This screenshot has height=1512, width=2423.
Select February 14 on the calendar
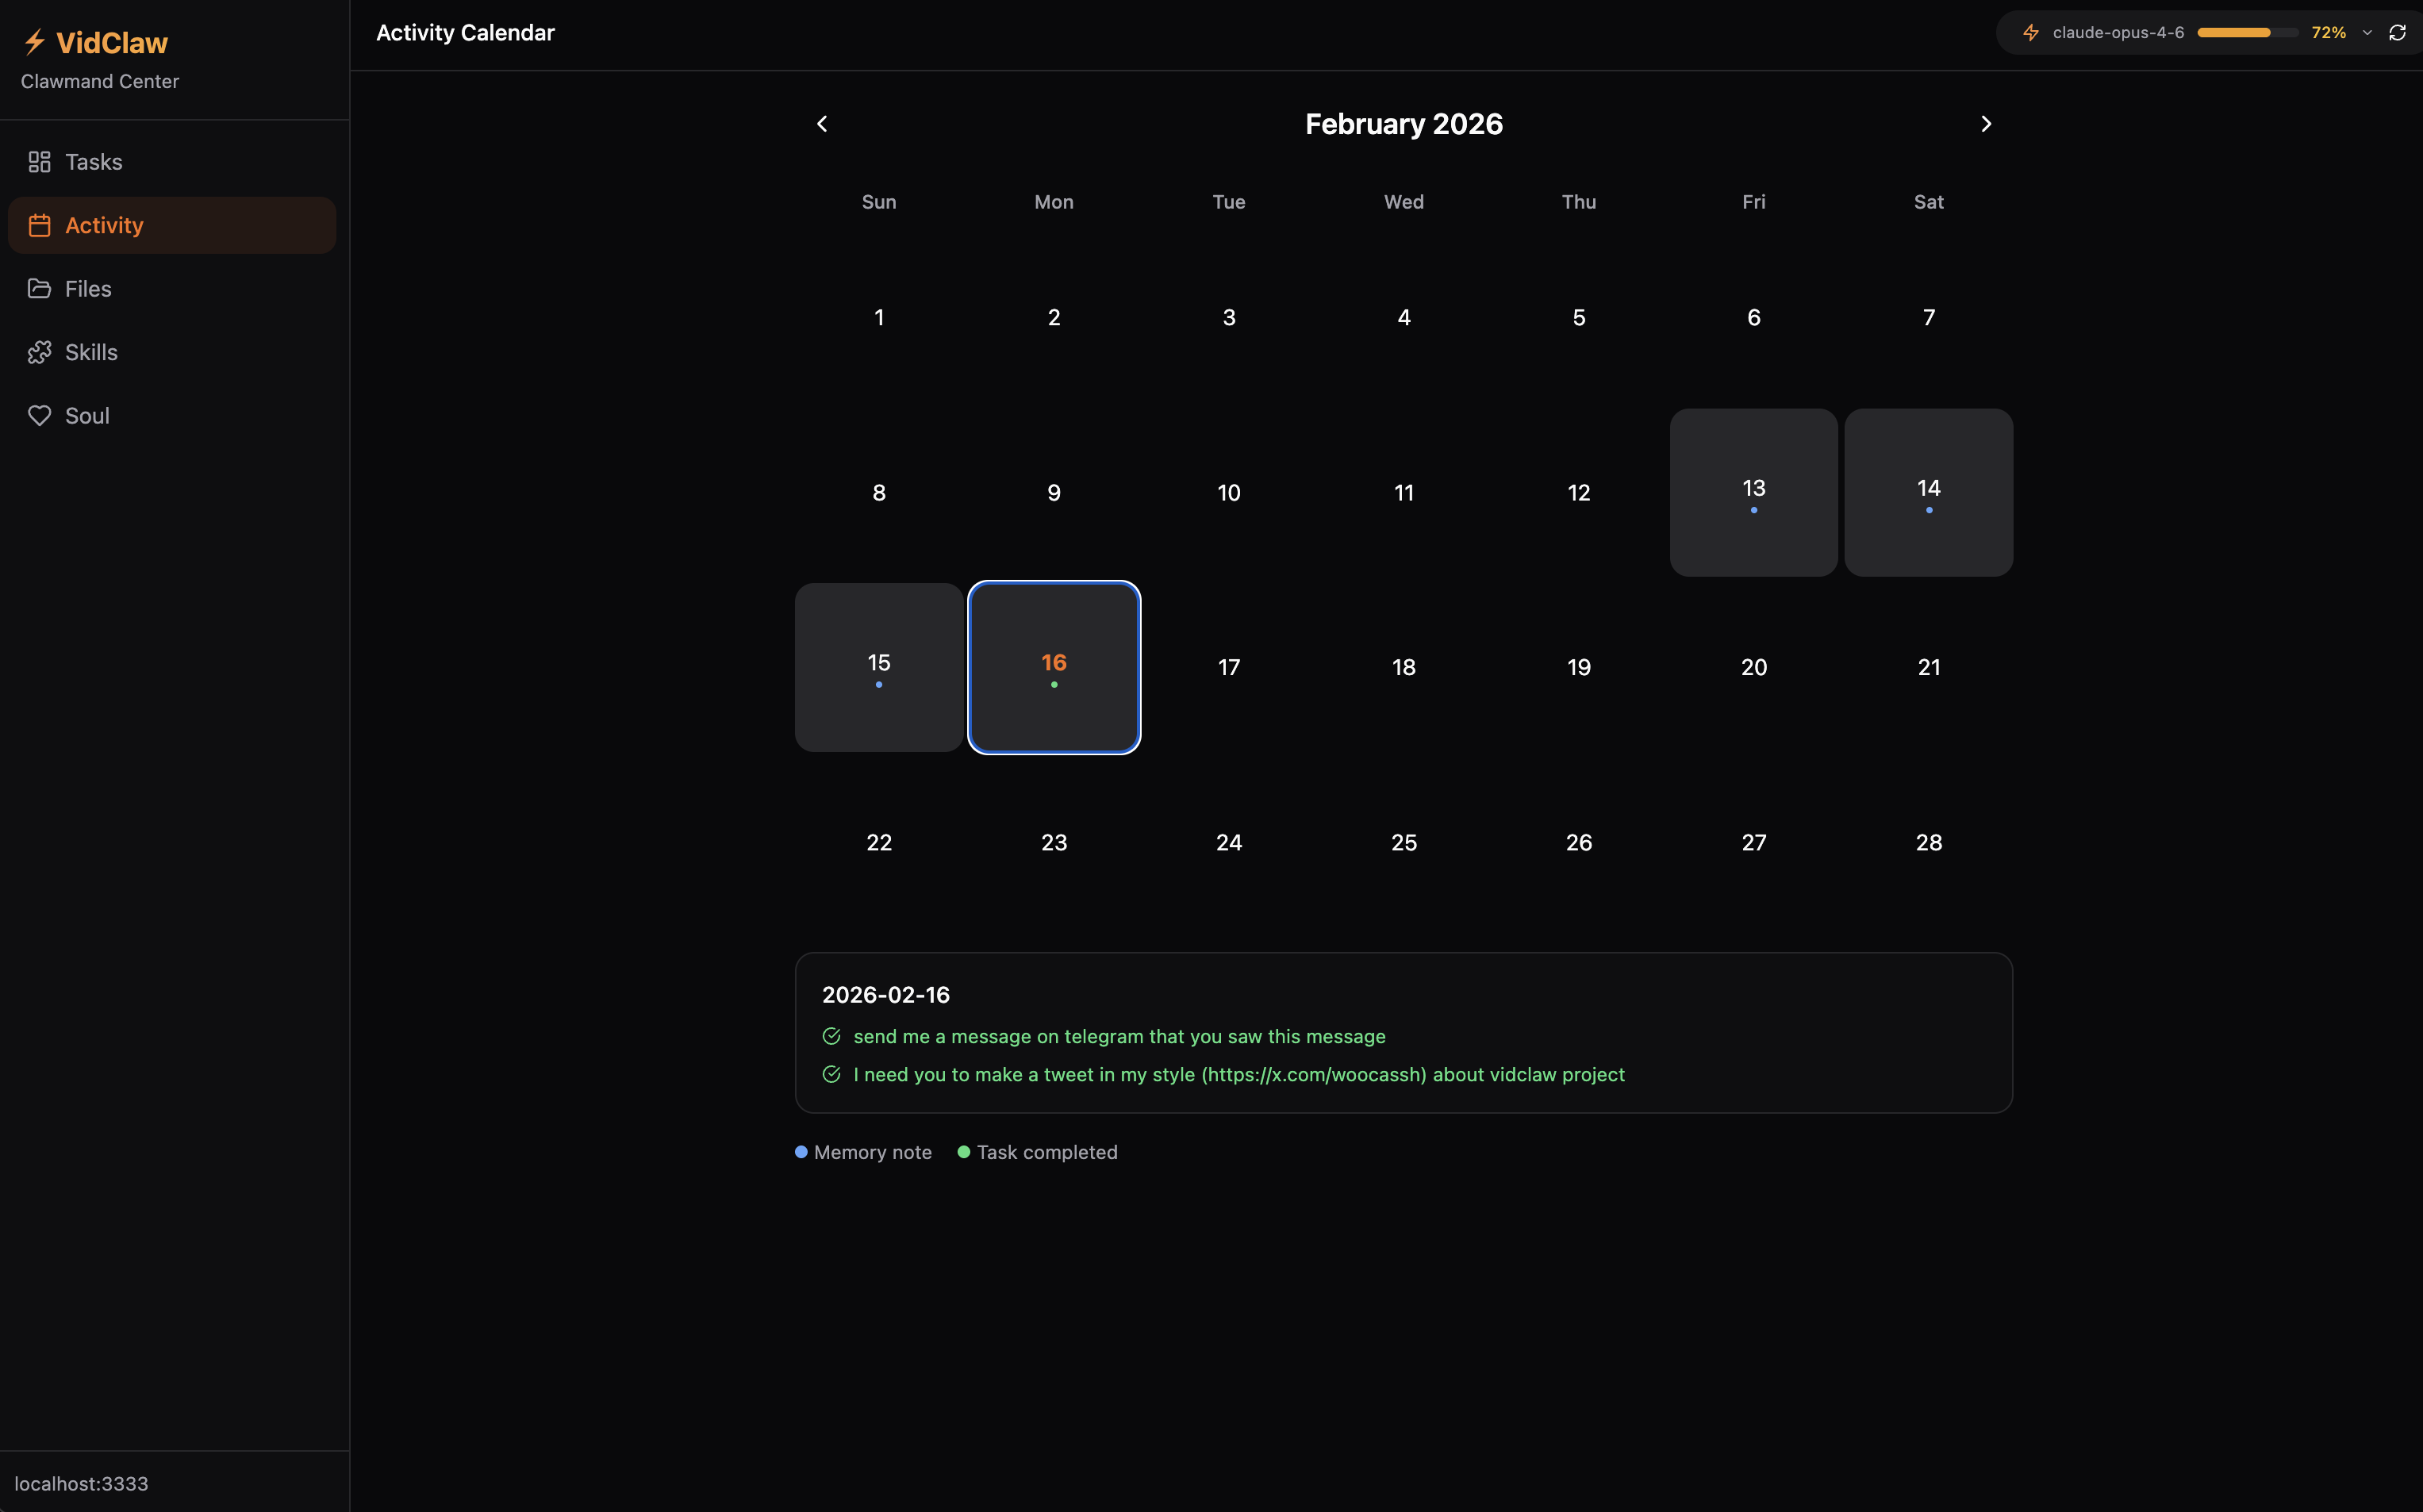(x=1927, y=492)
